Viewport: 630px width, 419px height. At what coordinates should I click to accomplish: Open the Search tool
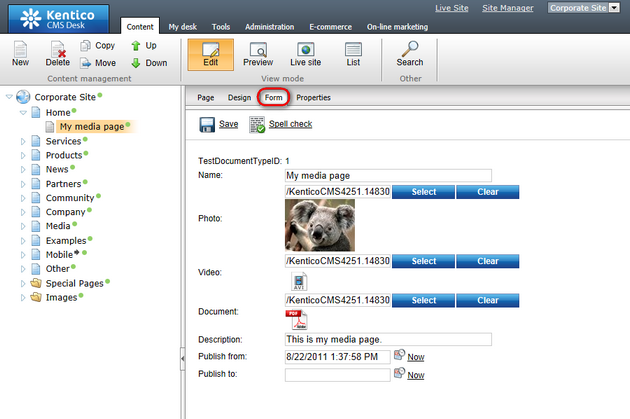pos(410,55)
